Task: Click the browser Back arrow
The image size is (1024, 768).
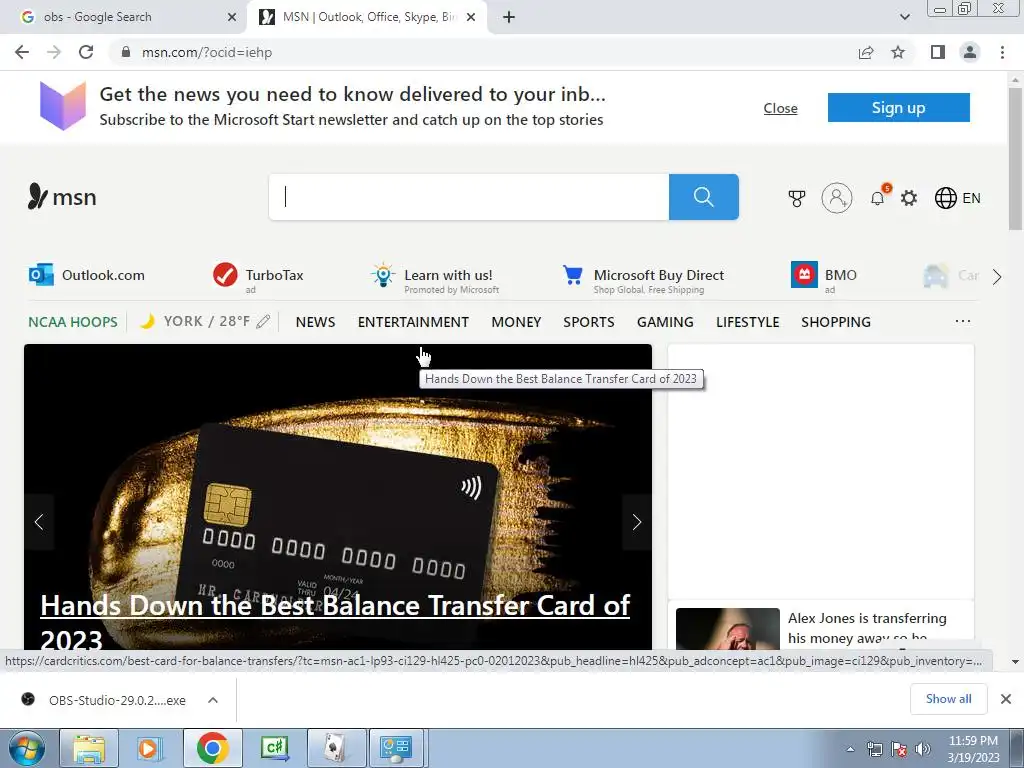Action: pos(22,52)
